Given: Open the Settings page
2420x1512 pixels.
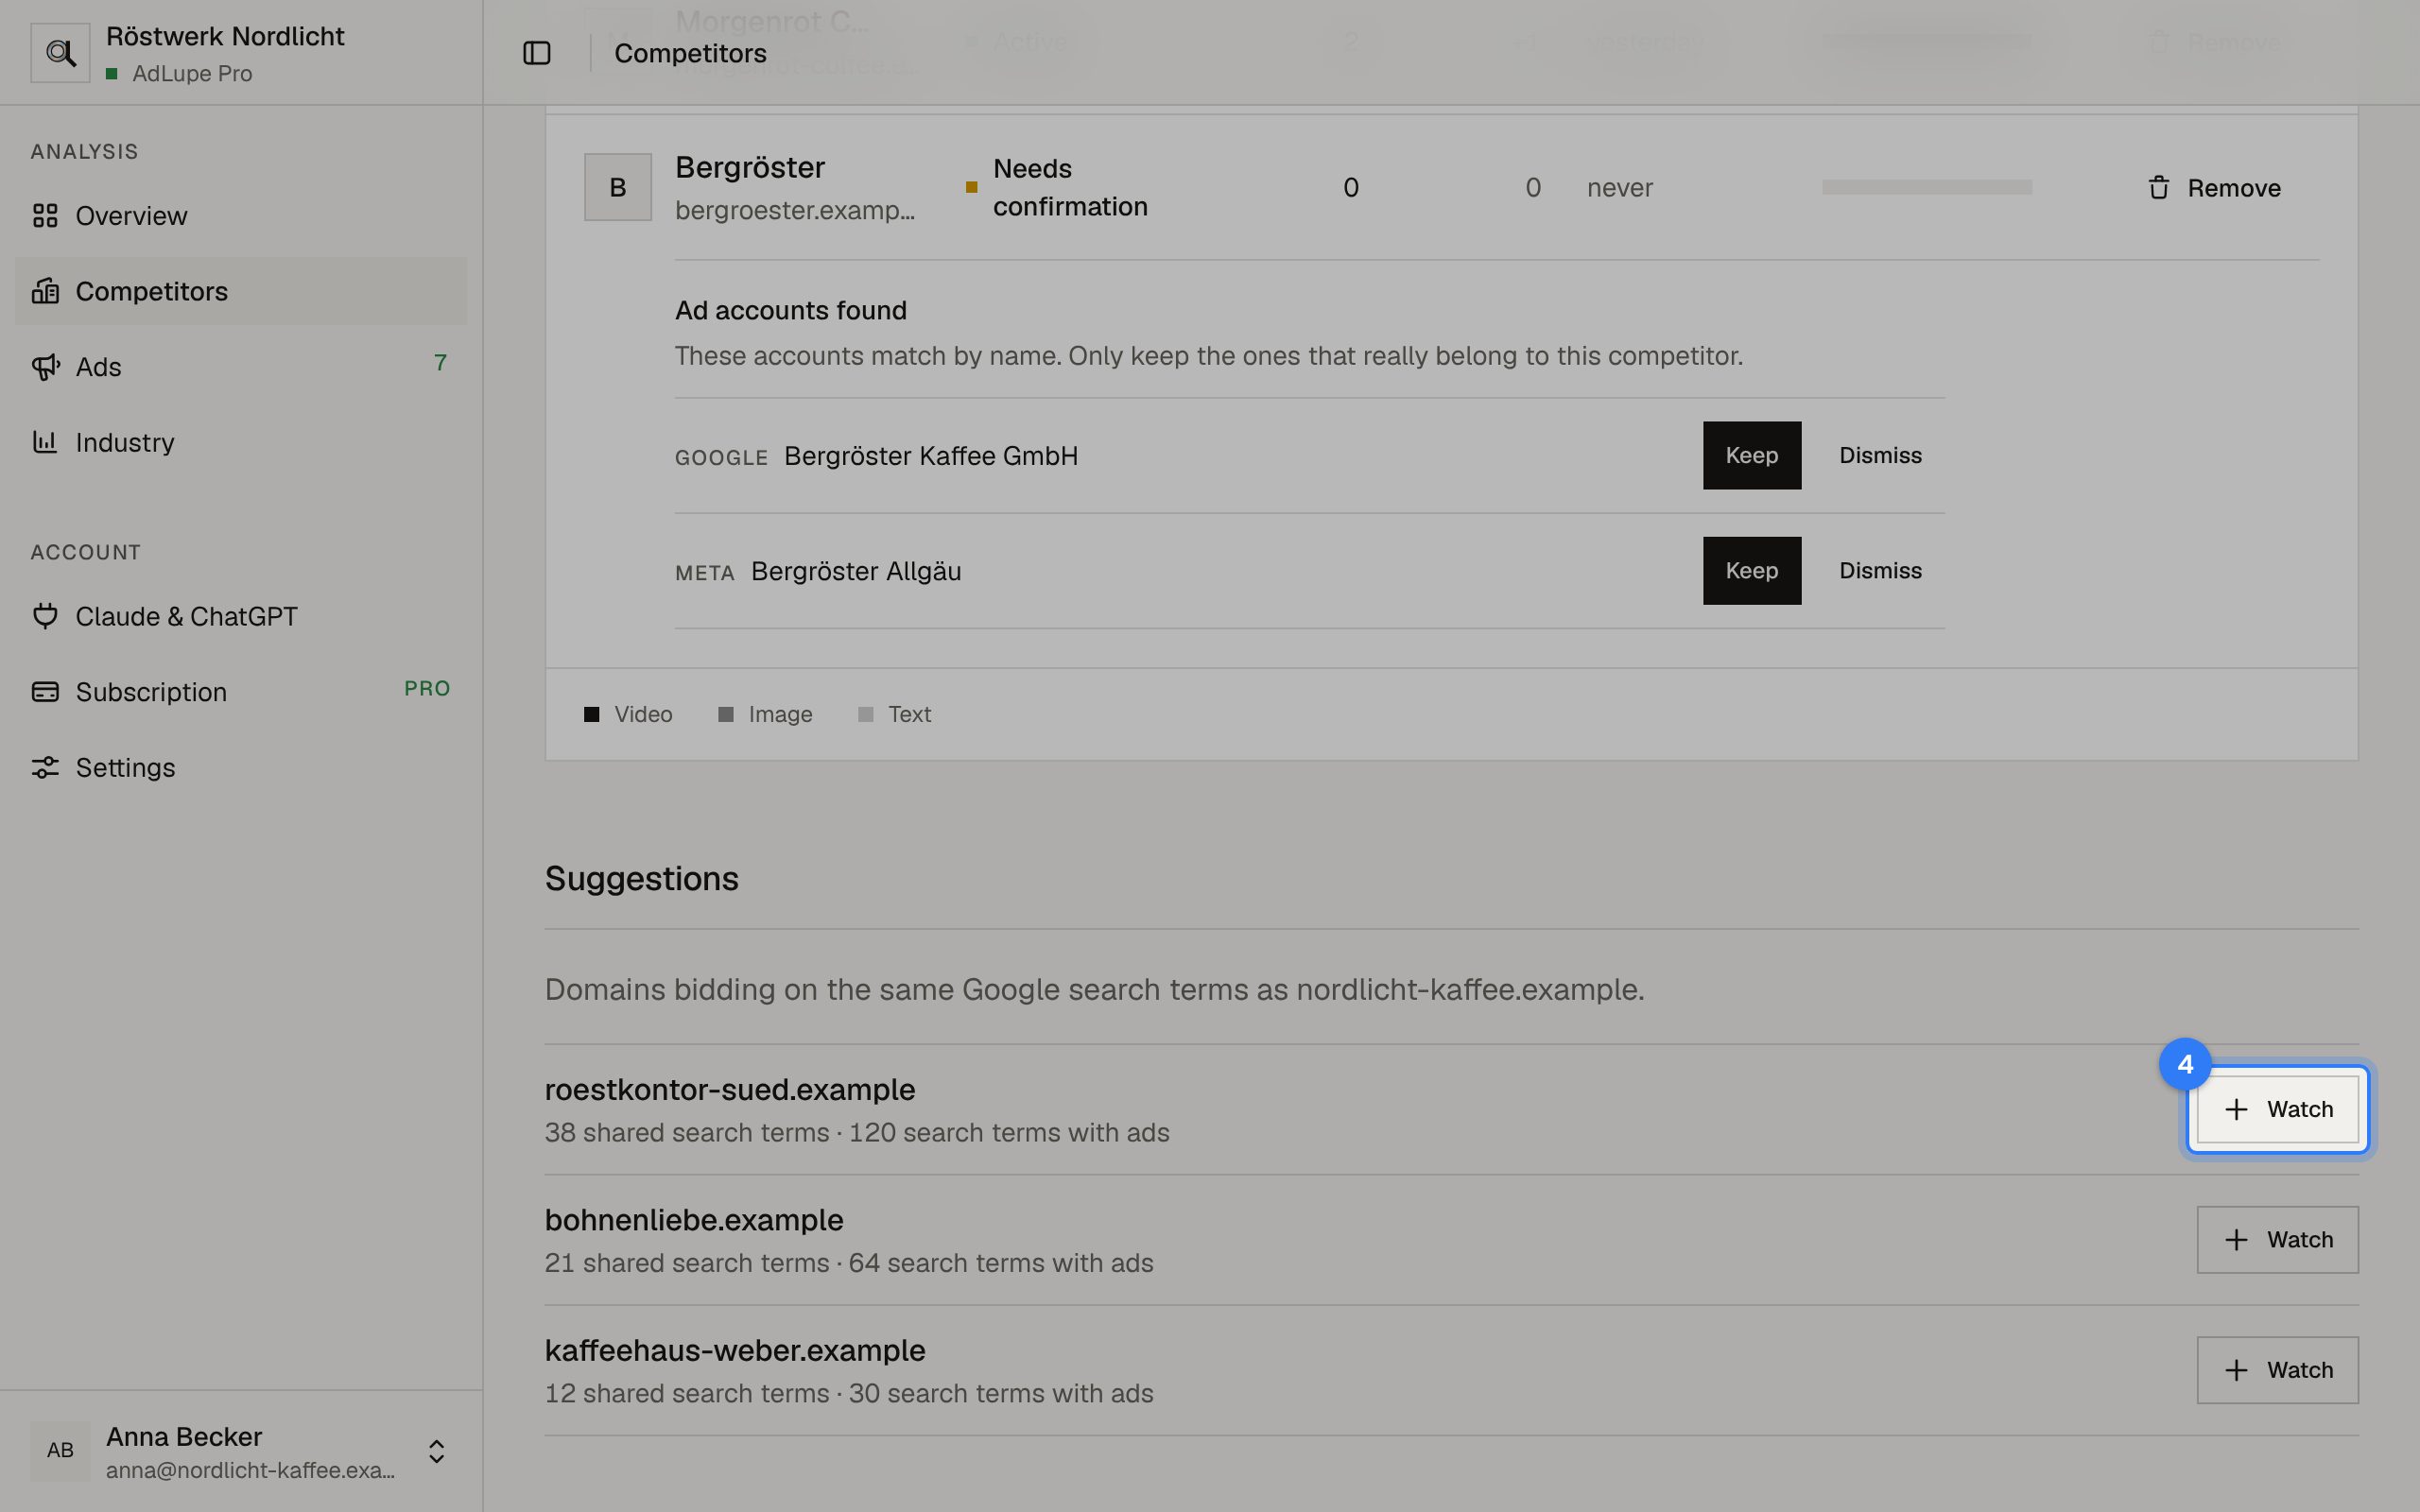Looking at the screenshot, I should (x=241, y=767).
